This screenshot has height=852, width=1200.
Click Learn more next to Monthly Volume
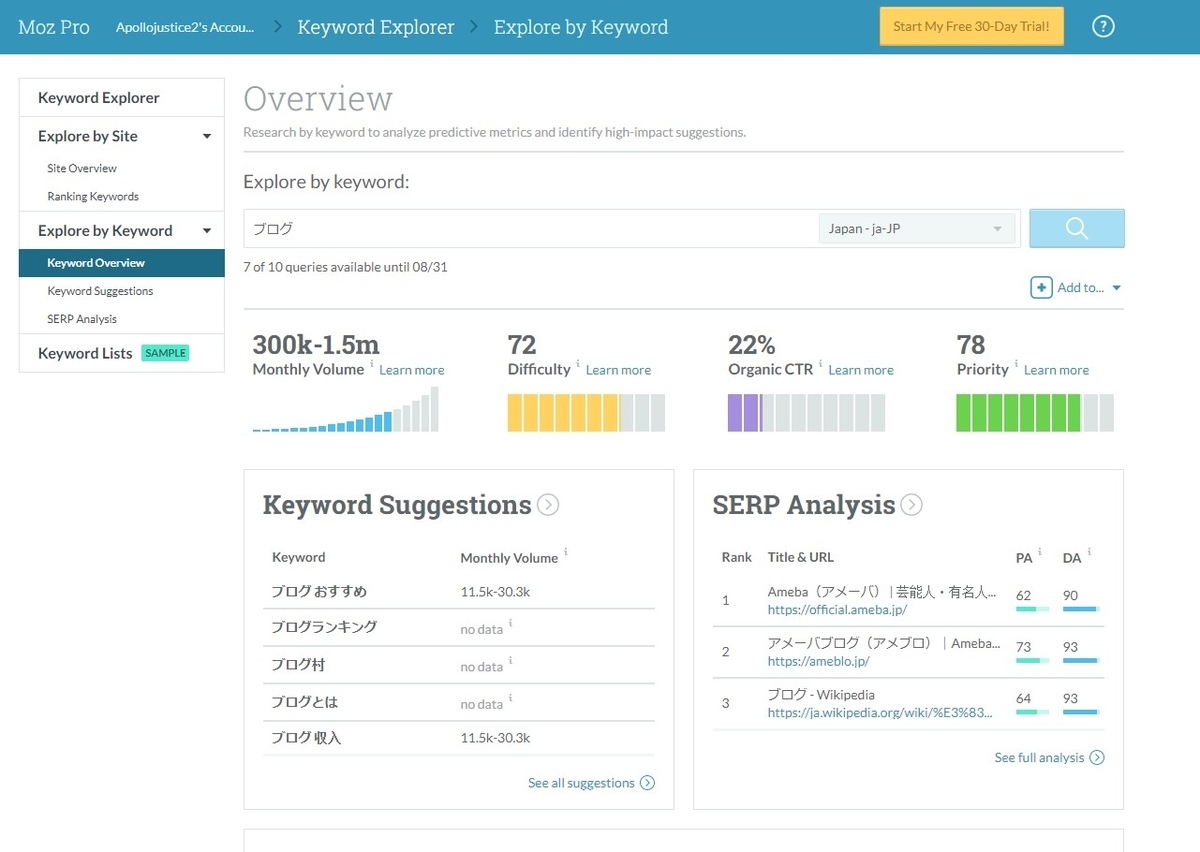pyautogui.click(x=412, y=370)
